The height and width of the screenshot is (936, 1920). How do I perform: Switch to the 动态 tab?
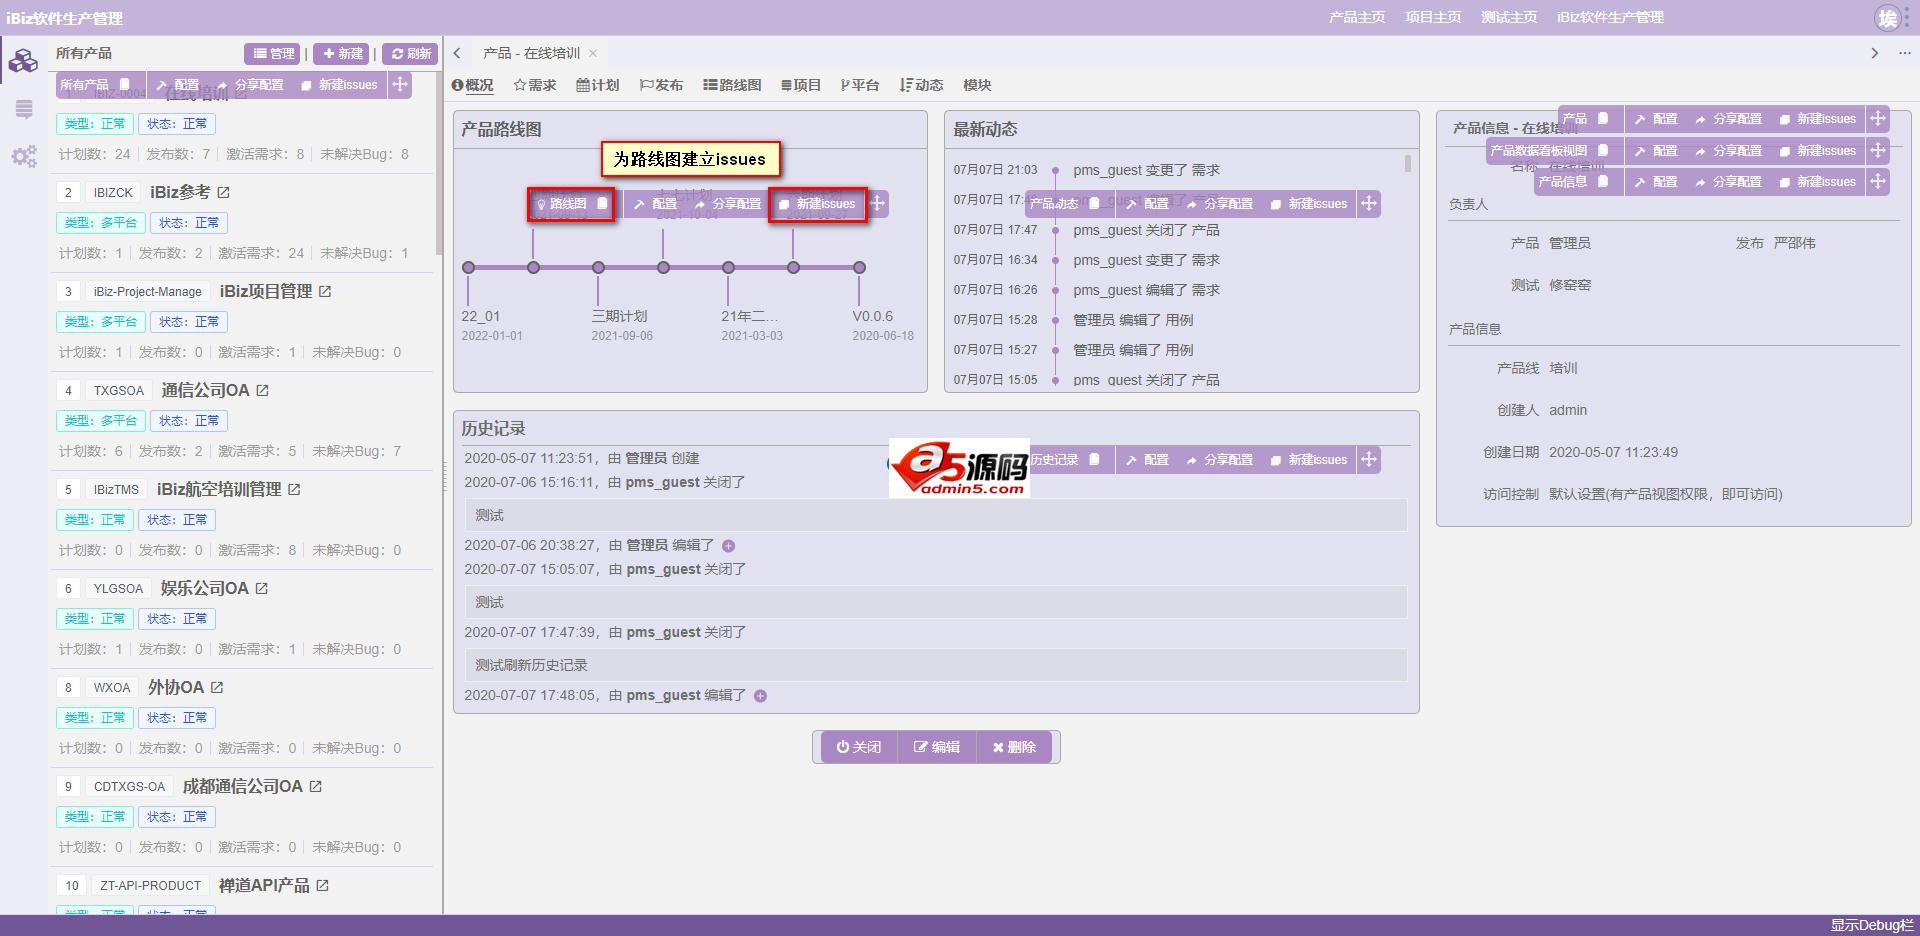(922, 85)
